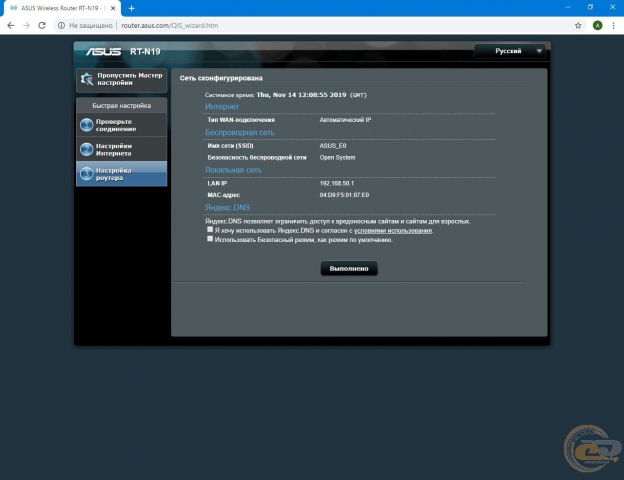Select Настройка роутера step
The image size is (624, 480).
[x=121, y=174]
